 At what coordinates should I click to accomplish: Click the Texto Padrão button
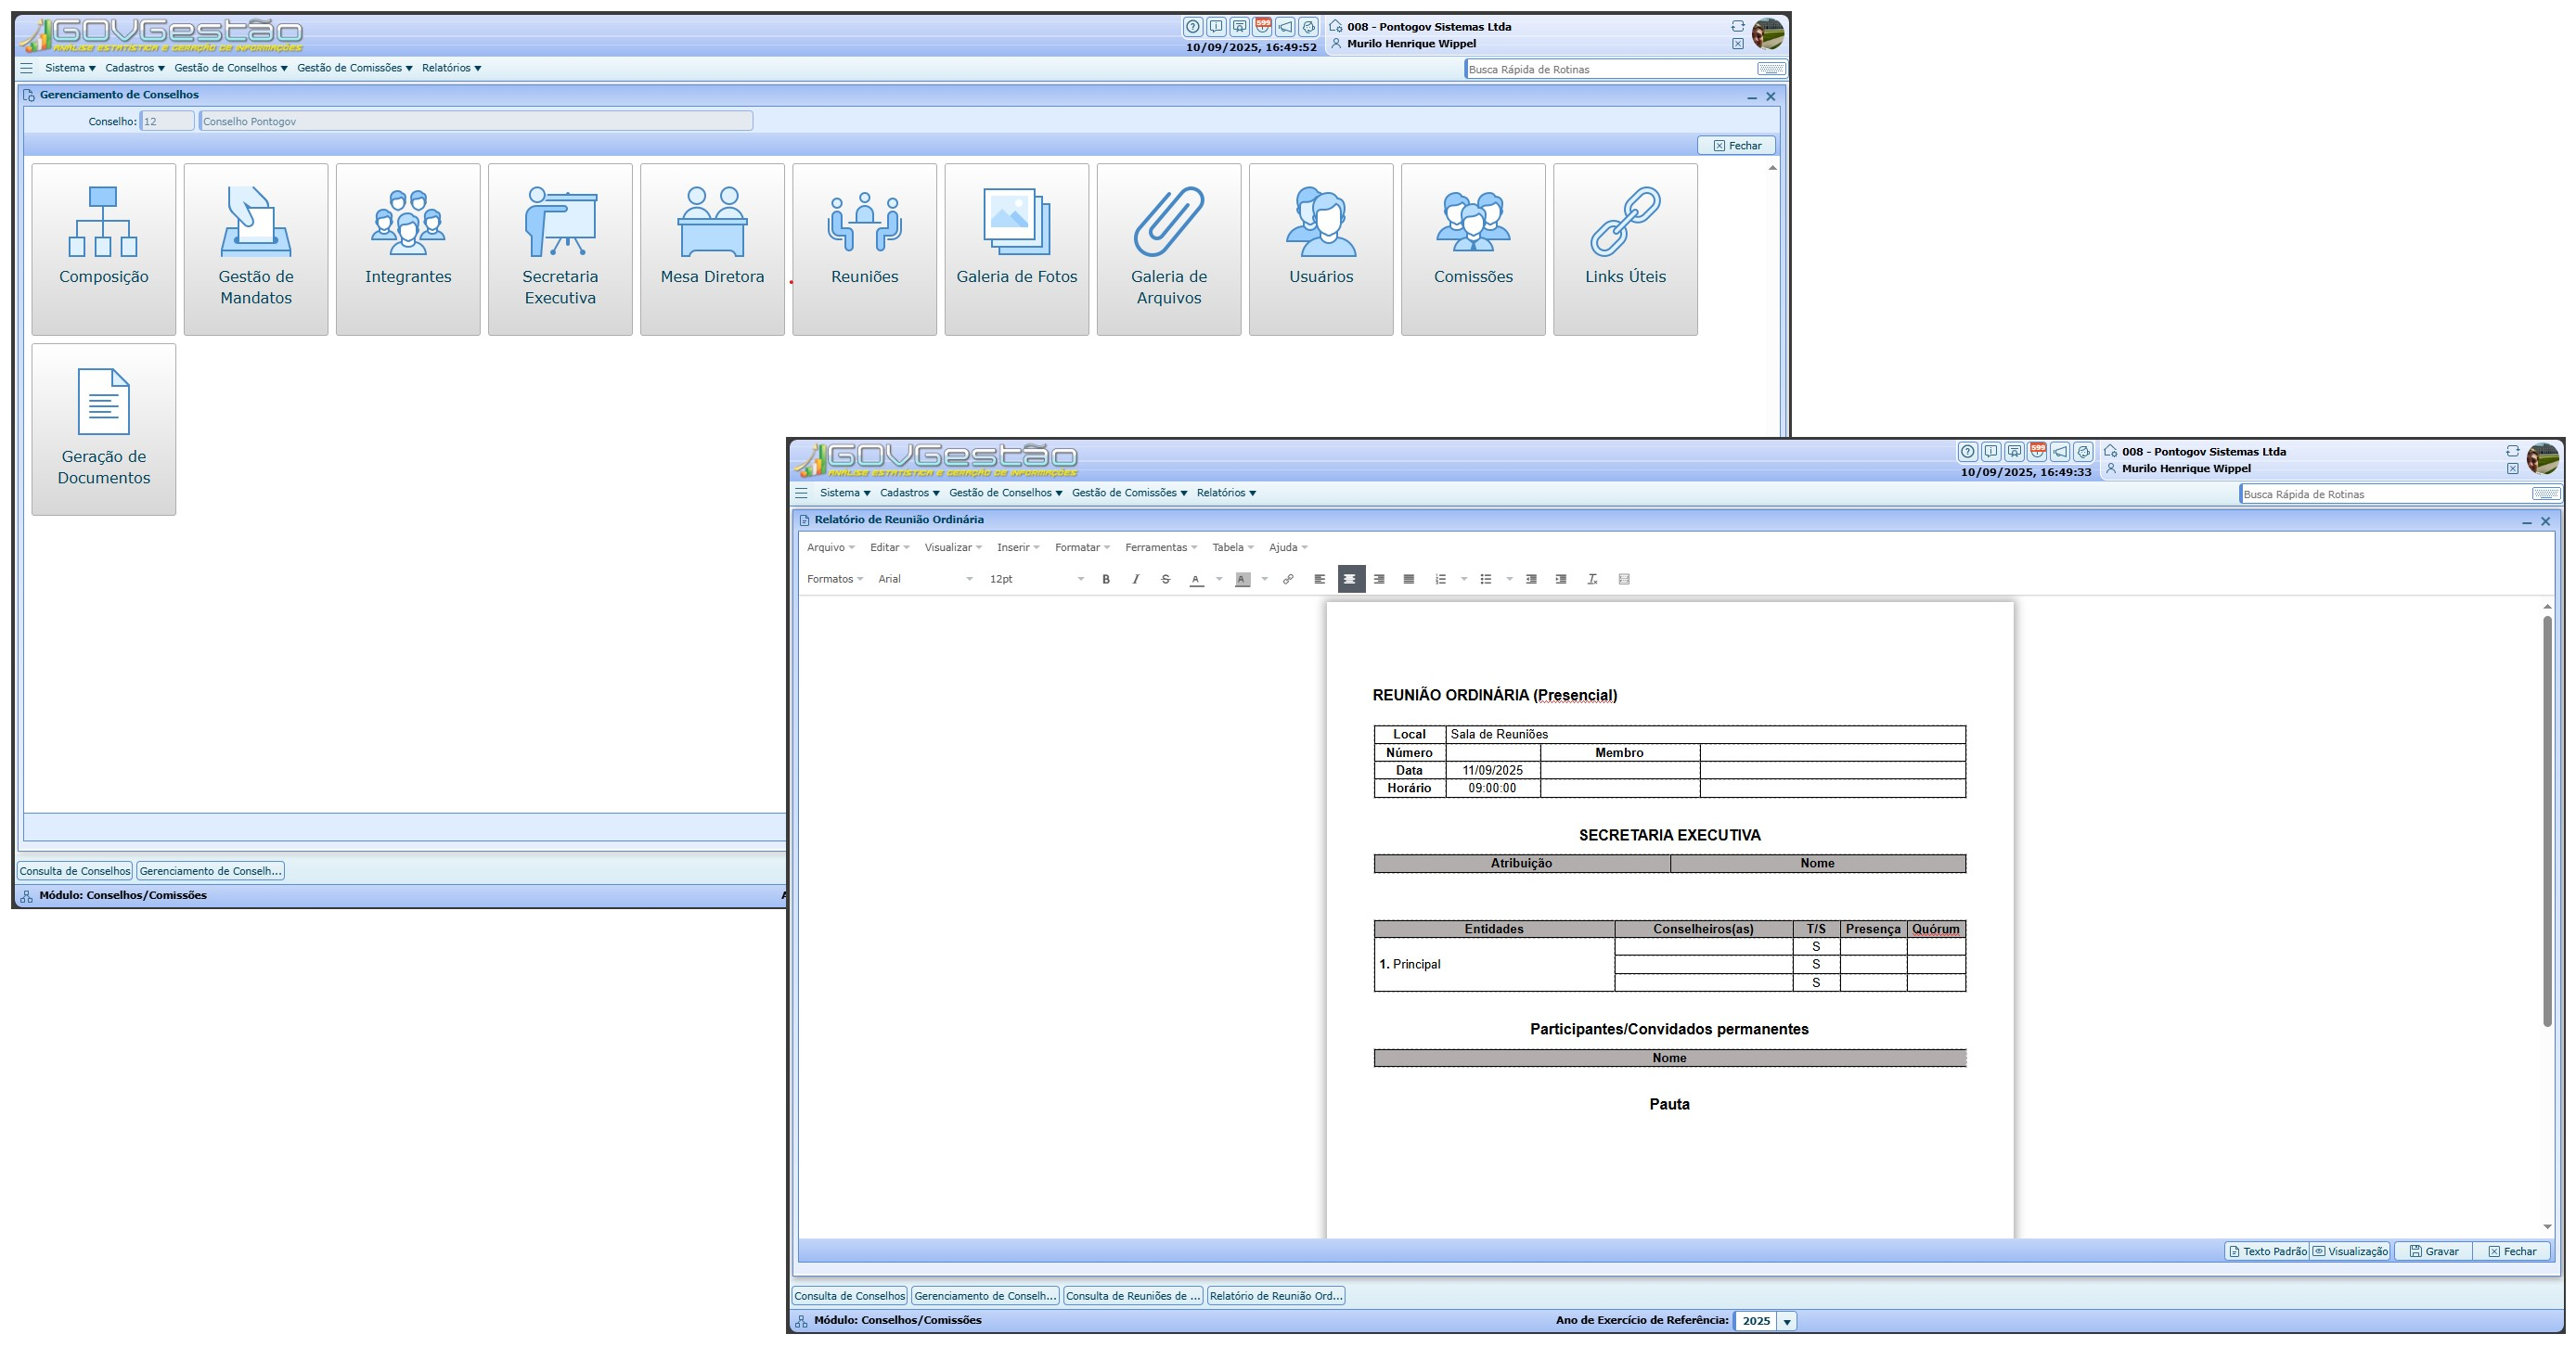click(2266, 1251)
